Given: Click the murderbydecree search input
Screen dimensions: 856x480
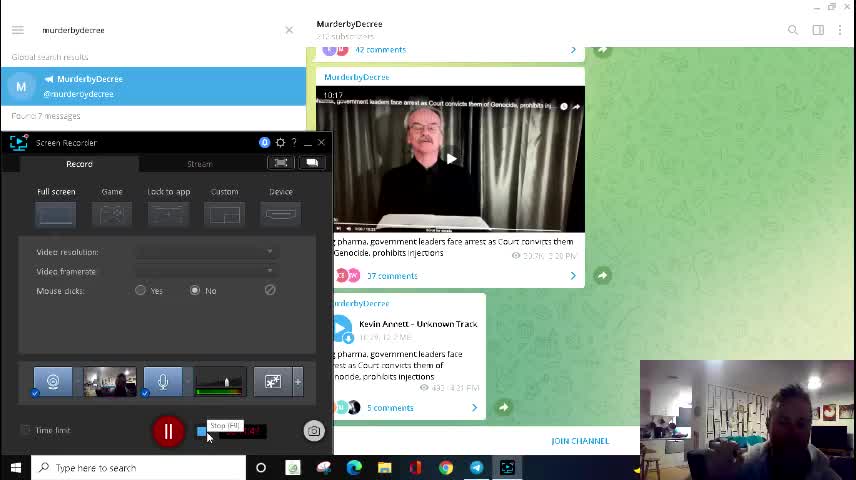Looking at the screenshot, I should 158,30.
